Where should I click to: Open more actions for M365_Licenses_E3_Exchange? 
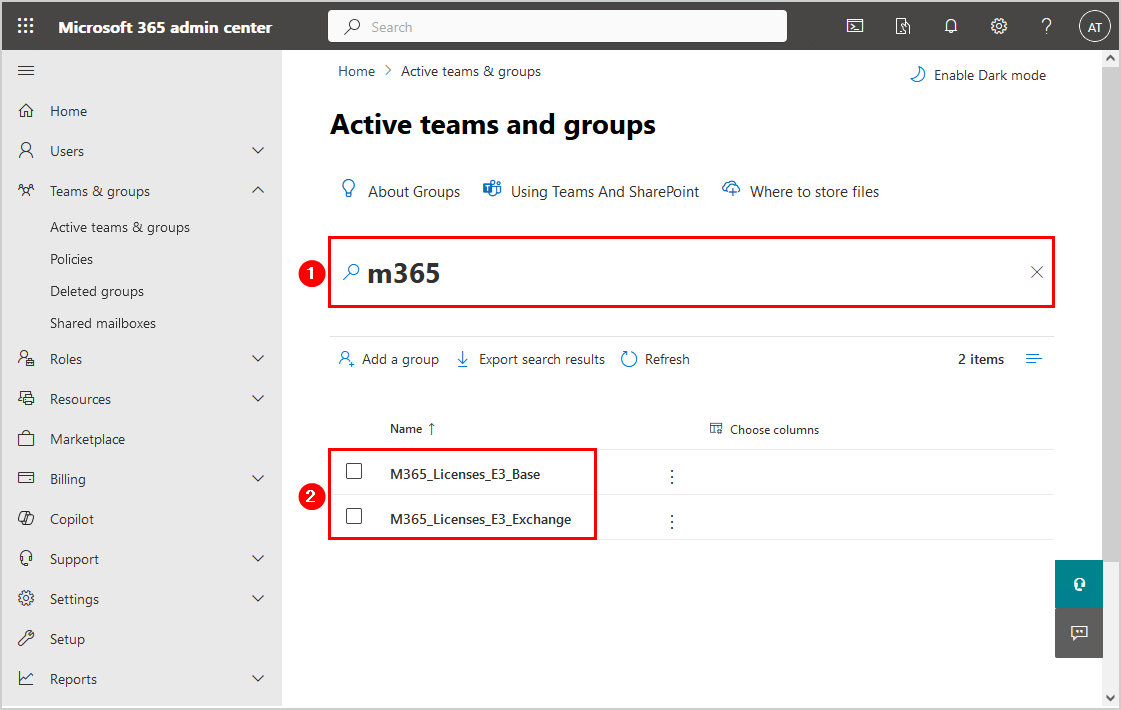coord(671,522)
